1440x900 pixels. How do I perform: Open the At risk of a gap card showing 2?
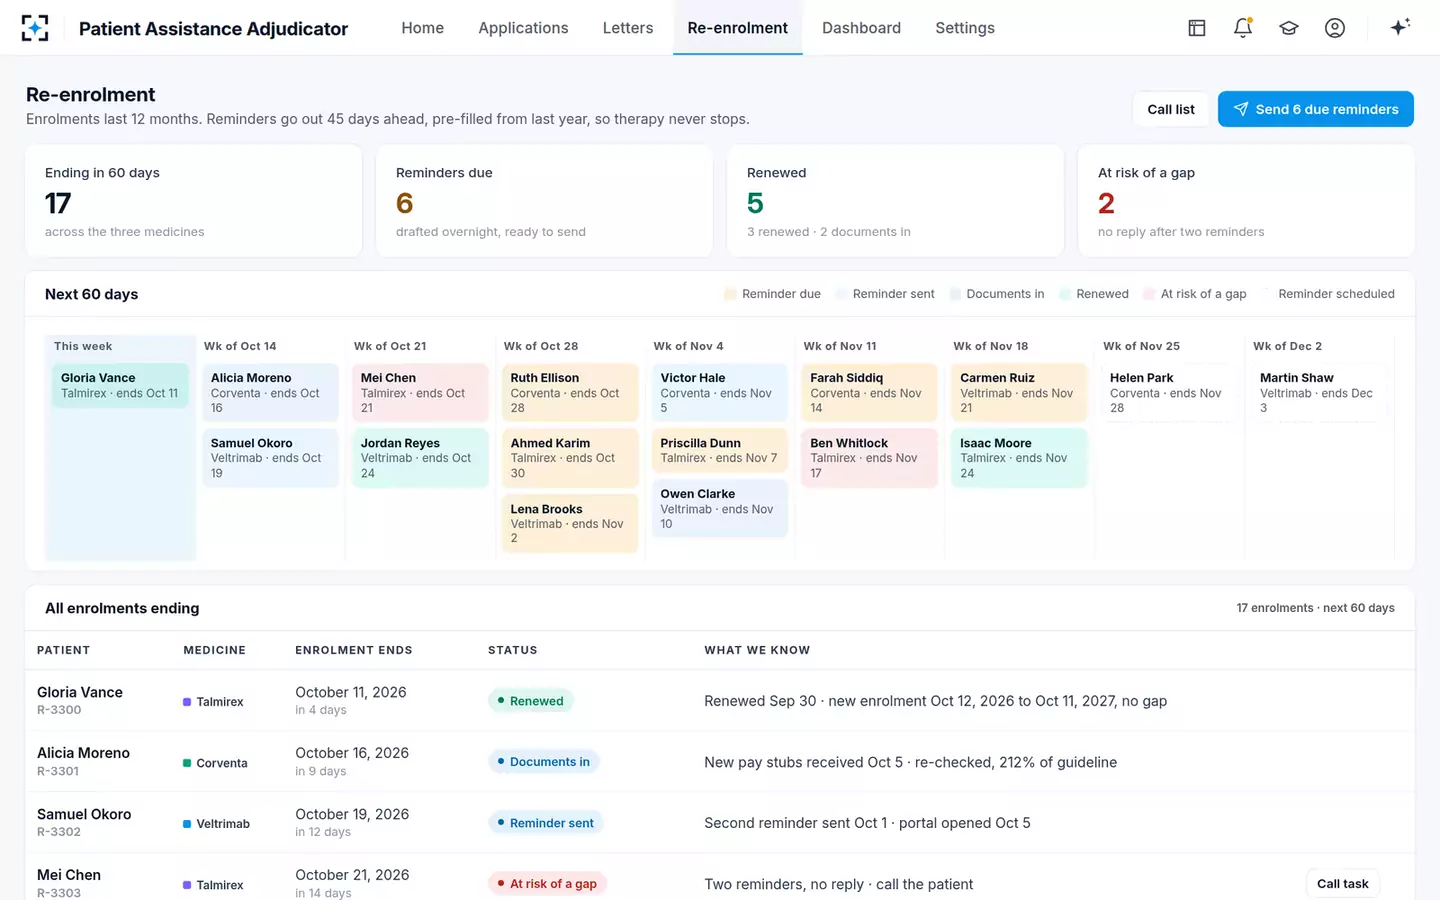pos(1246,201)
